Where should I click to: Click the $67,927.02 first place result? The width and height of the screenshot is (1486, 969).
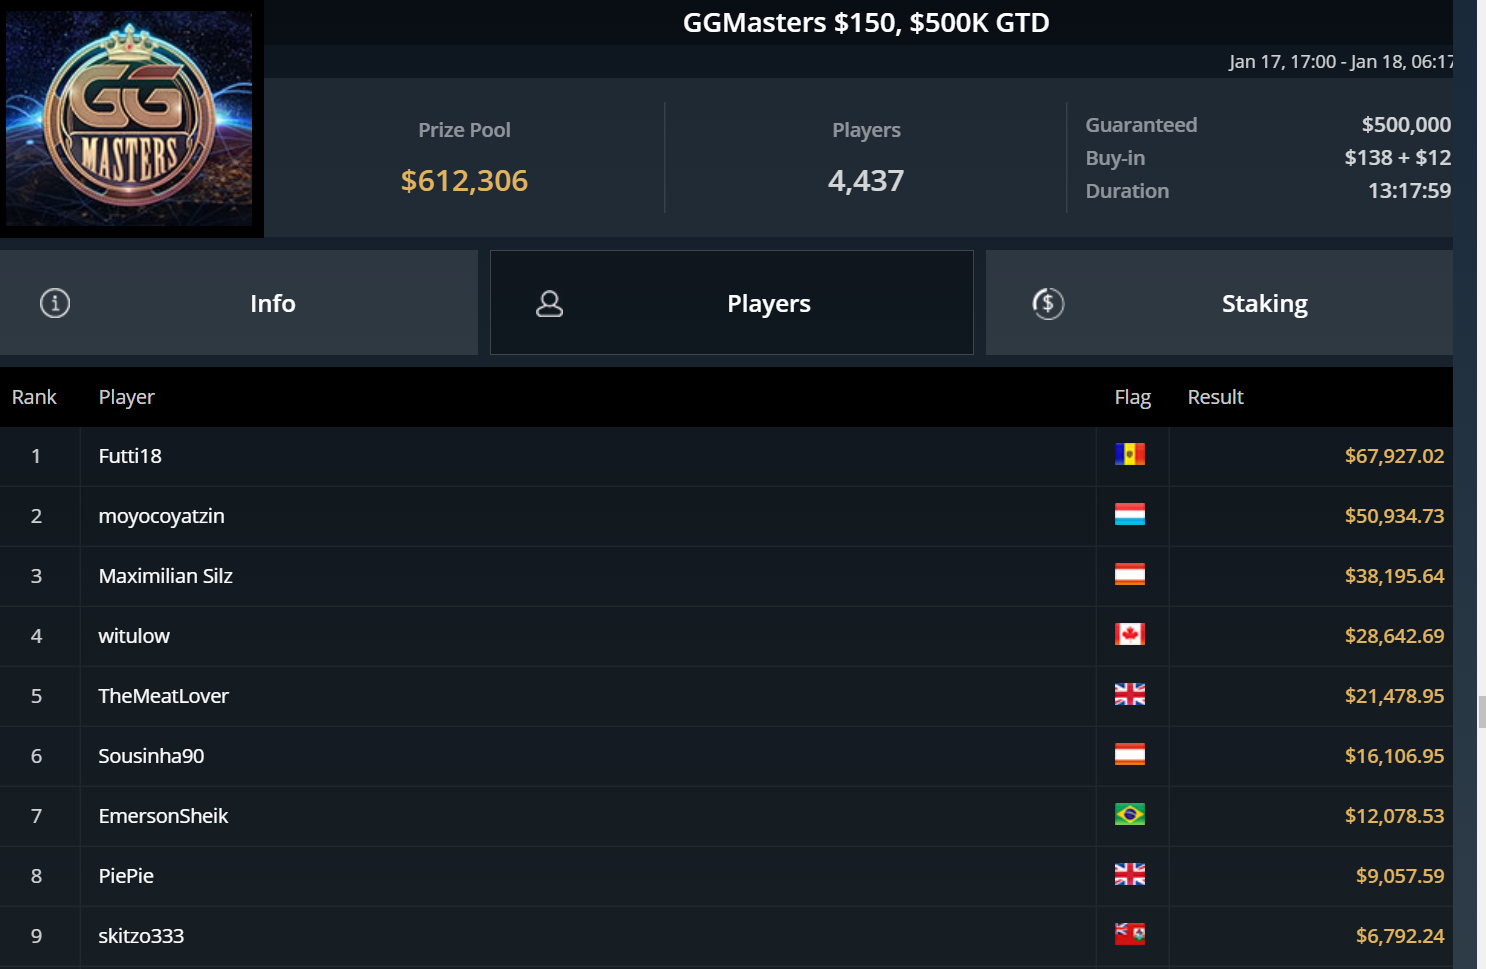pyautogui.click(x=1393, y=456)
